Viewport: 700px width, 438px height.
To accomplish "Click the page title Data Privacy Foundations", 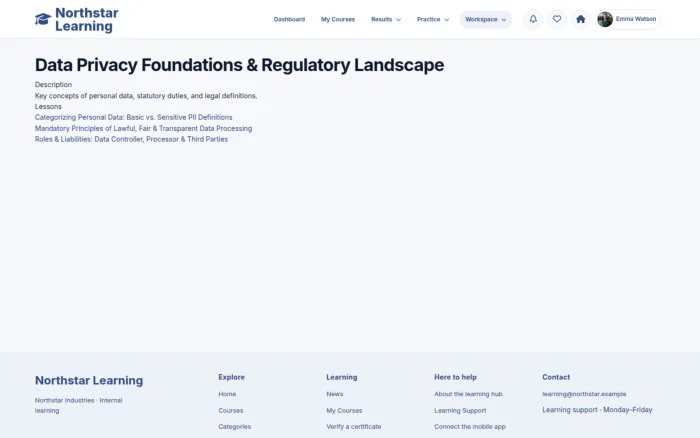I will click(x=239, y=65).
